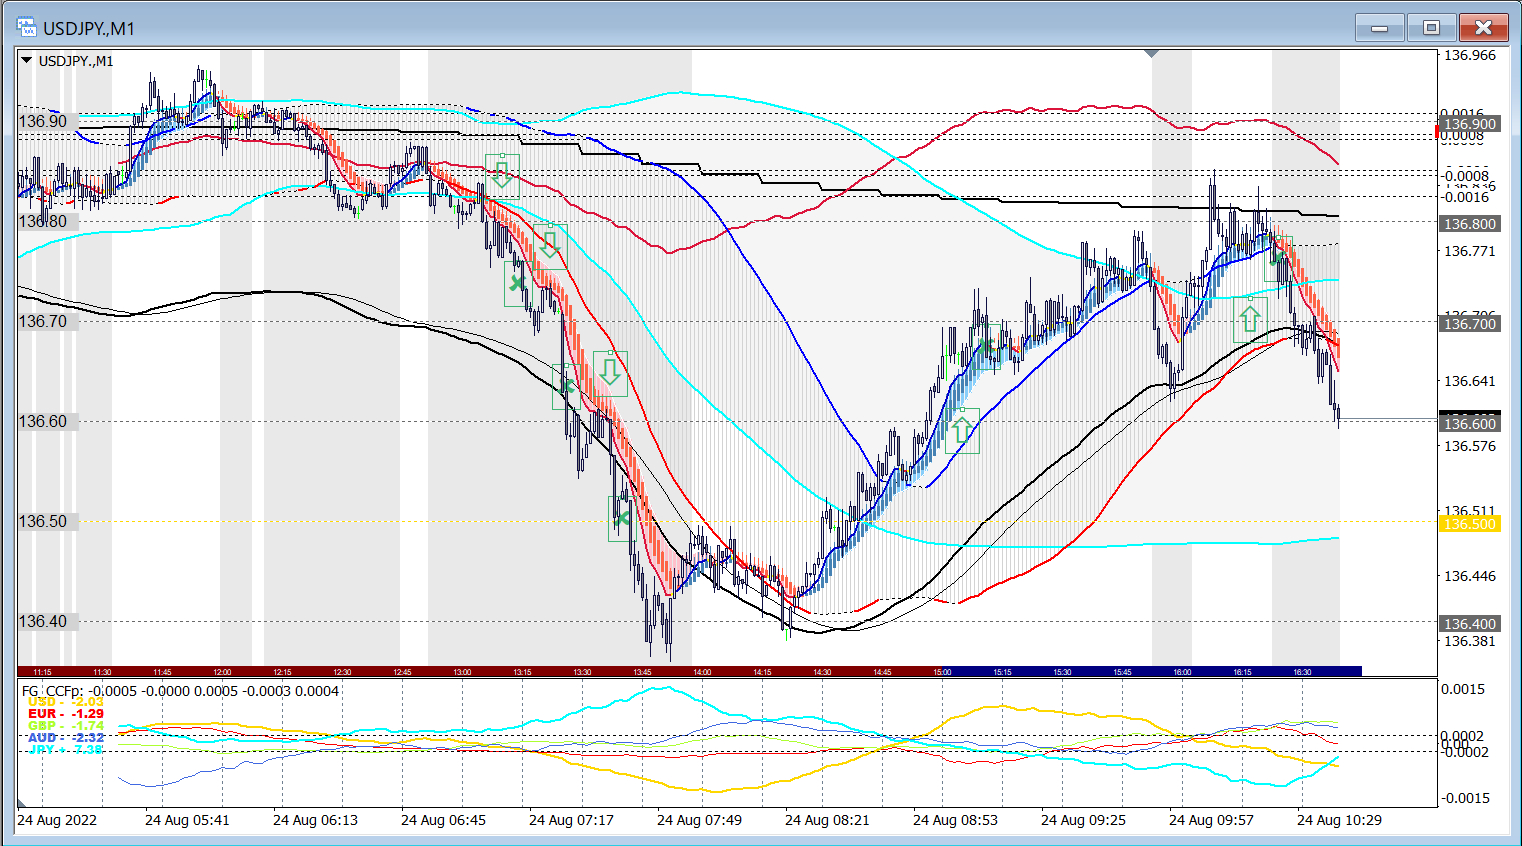Open the USDJPY.,M1 chart dropdown triangle
The image size is (1522, 846).
(x=26, y=61)
